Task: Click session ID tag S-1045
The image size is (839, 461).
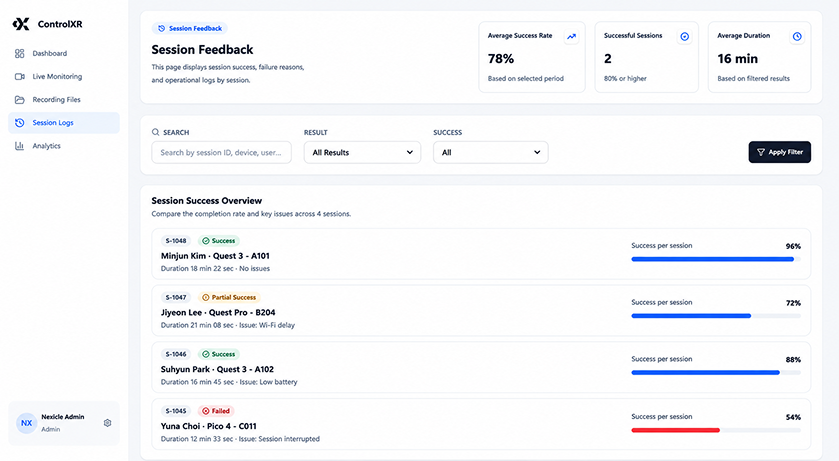Action: (x=176, y=411)
